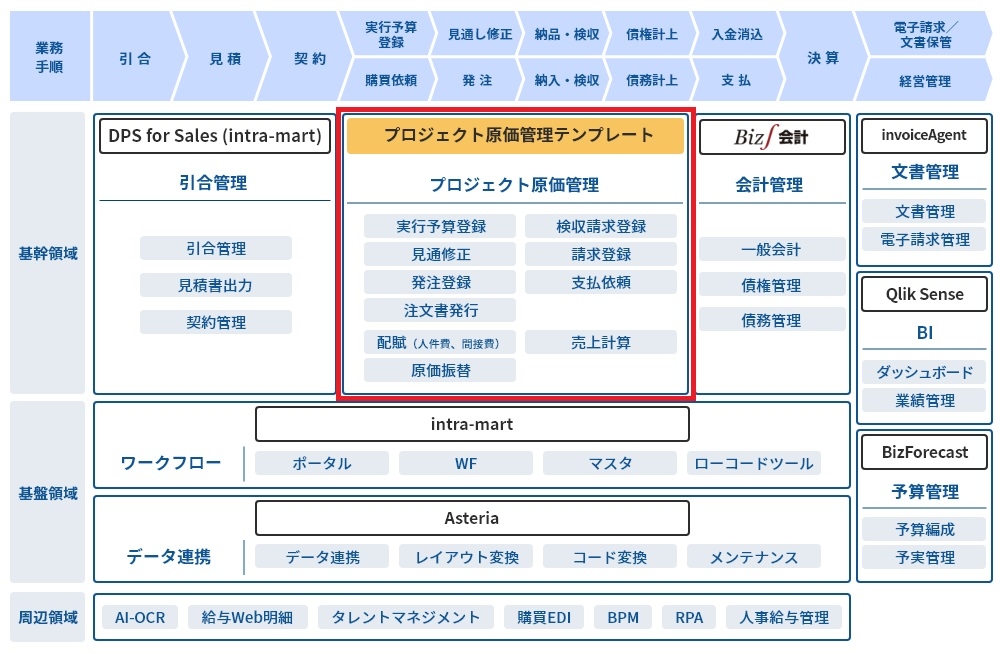Click the ダッシュボード item under BI
The image size is (1000, 654).
[x=924, y=372]
